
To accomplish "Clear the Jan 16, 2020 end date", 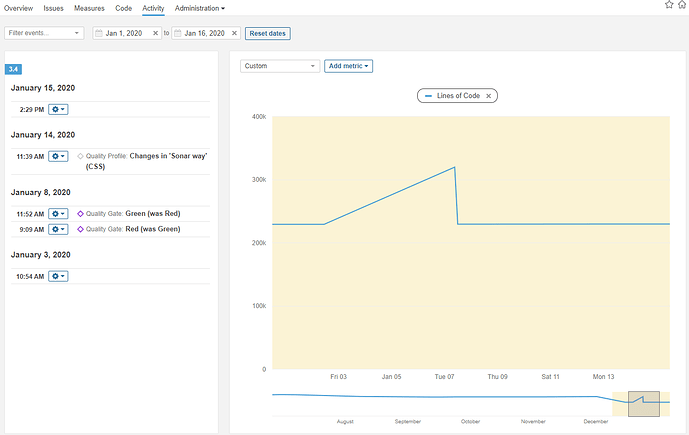I will [x=234, y=33].
